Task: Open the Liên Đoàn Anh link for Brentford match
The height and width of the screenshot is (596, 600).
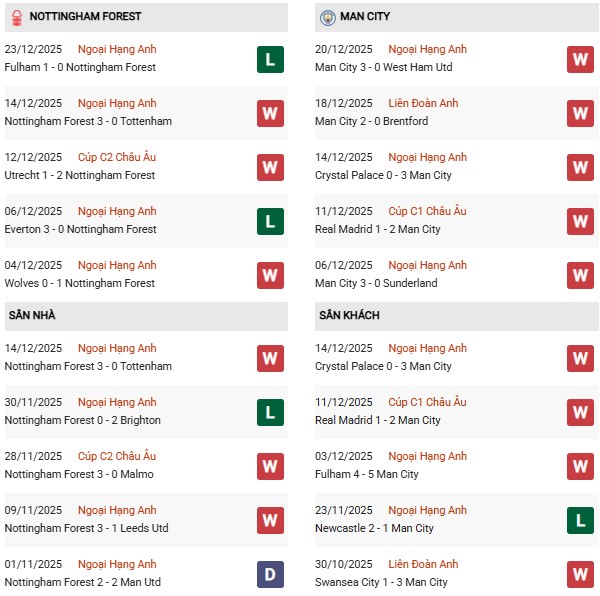Action: click(x=422, y=103)
